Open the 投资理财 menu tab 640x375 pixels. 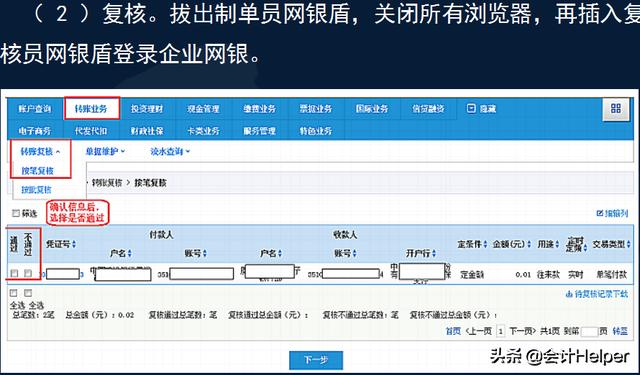click(147, 109)
